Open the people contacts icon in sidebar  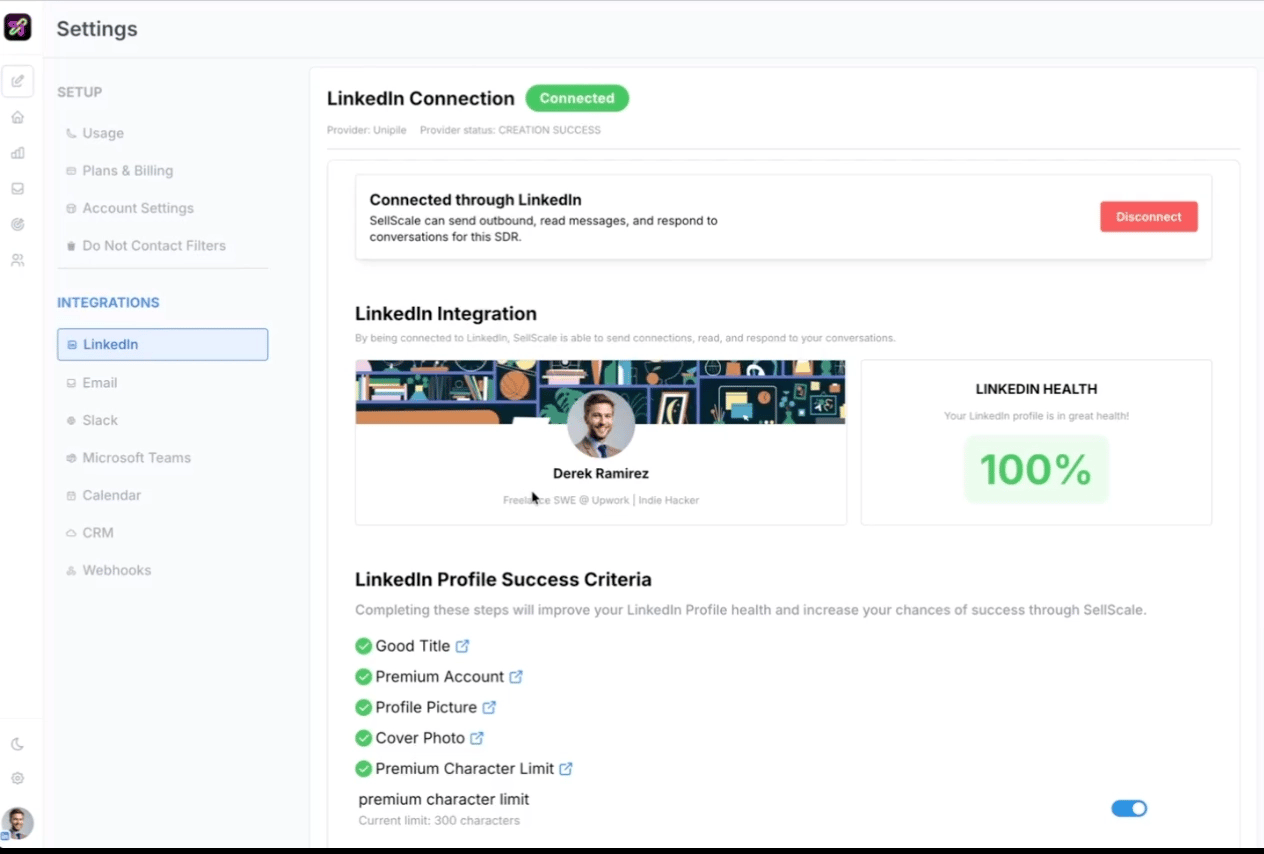[17, 260]
